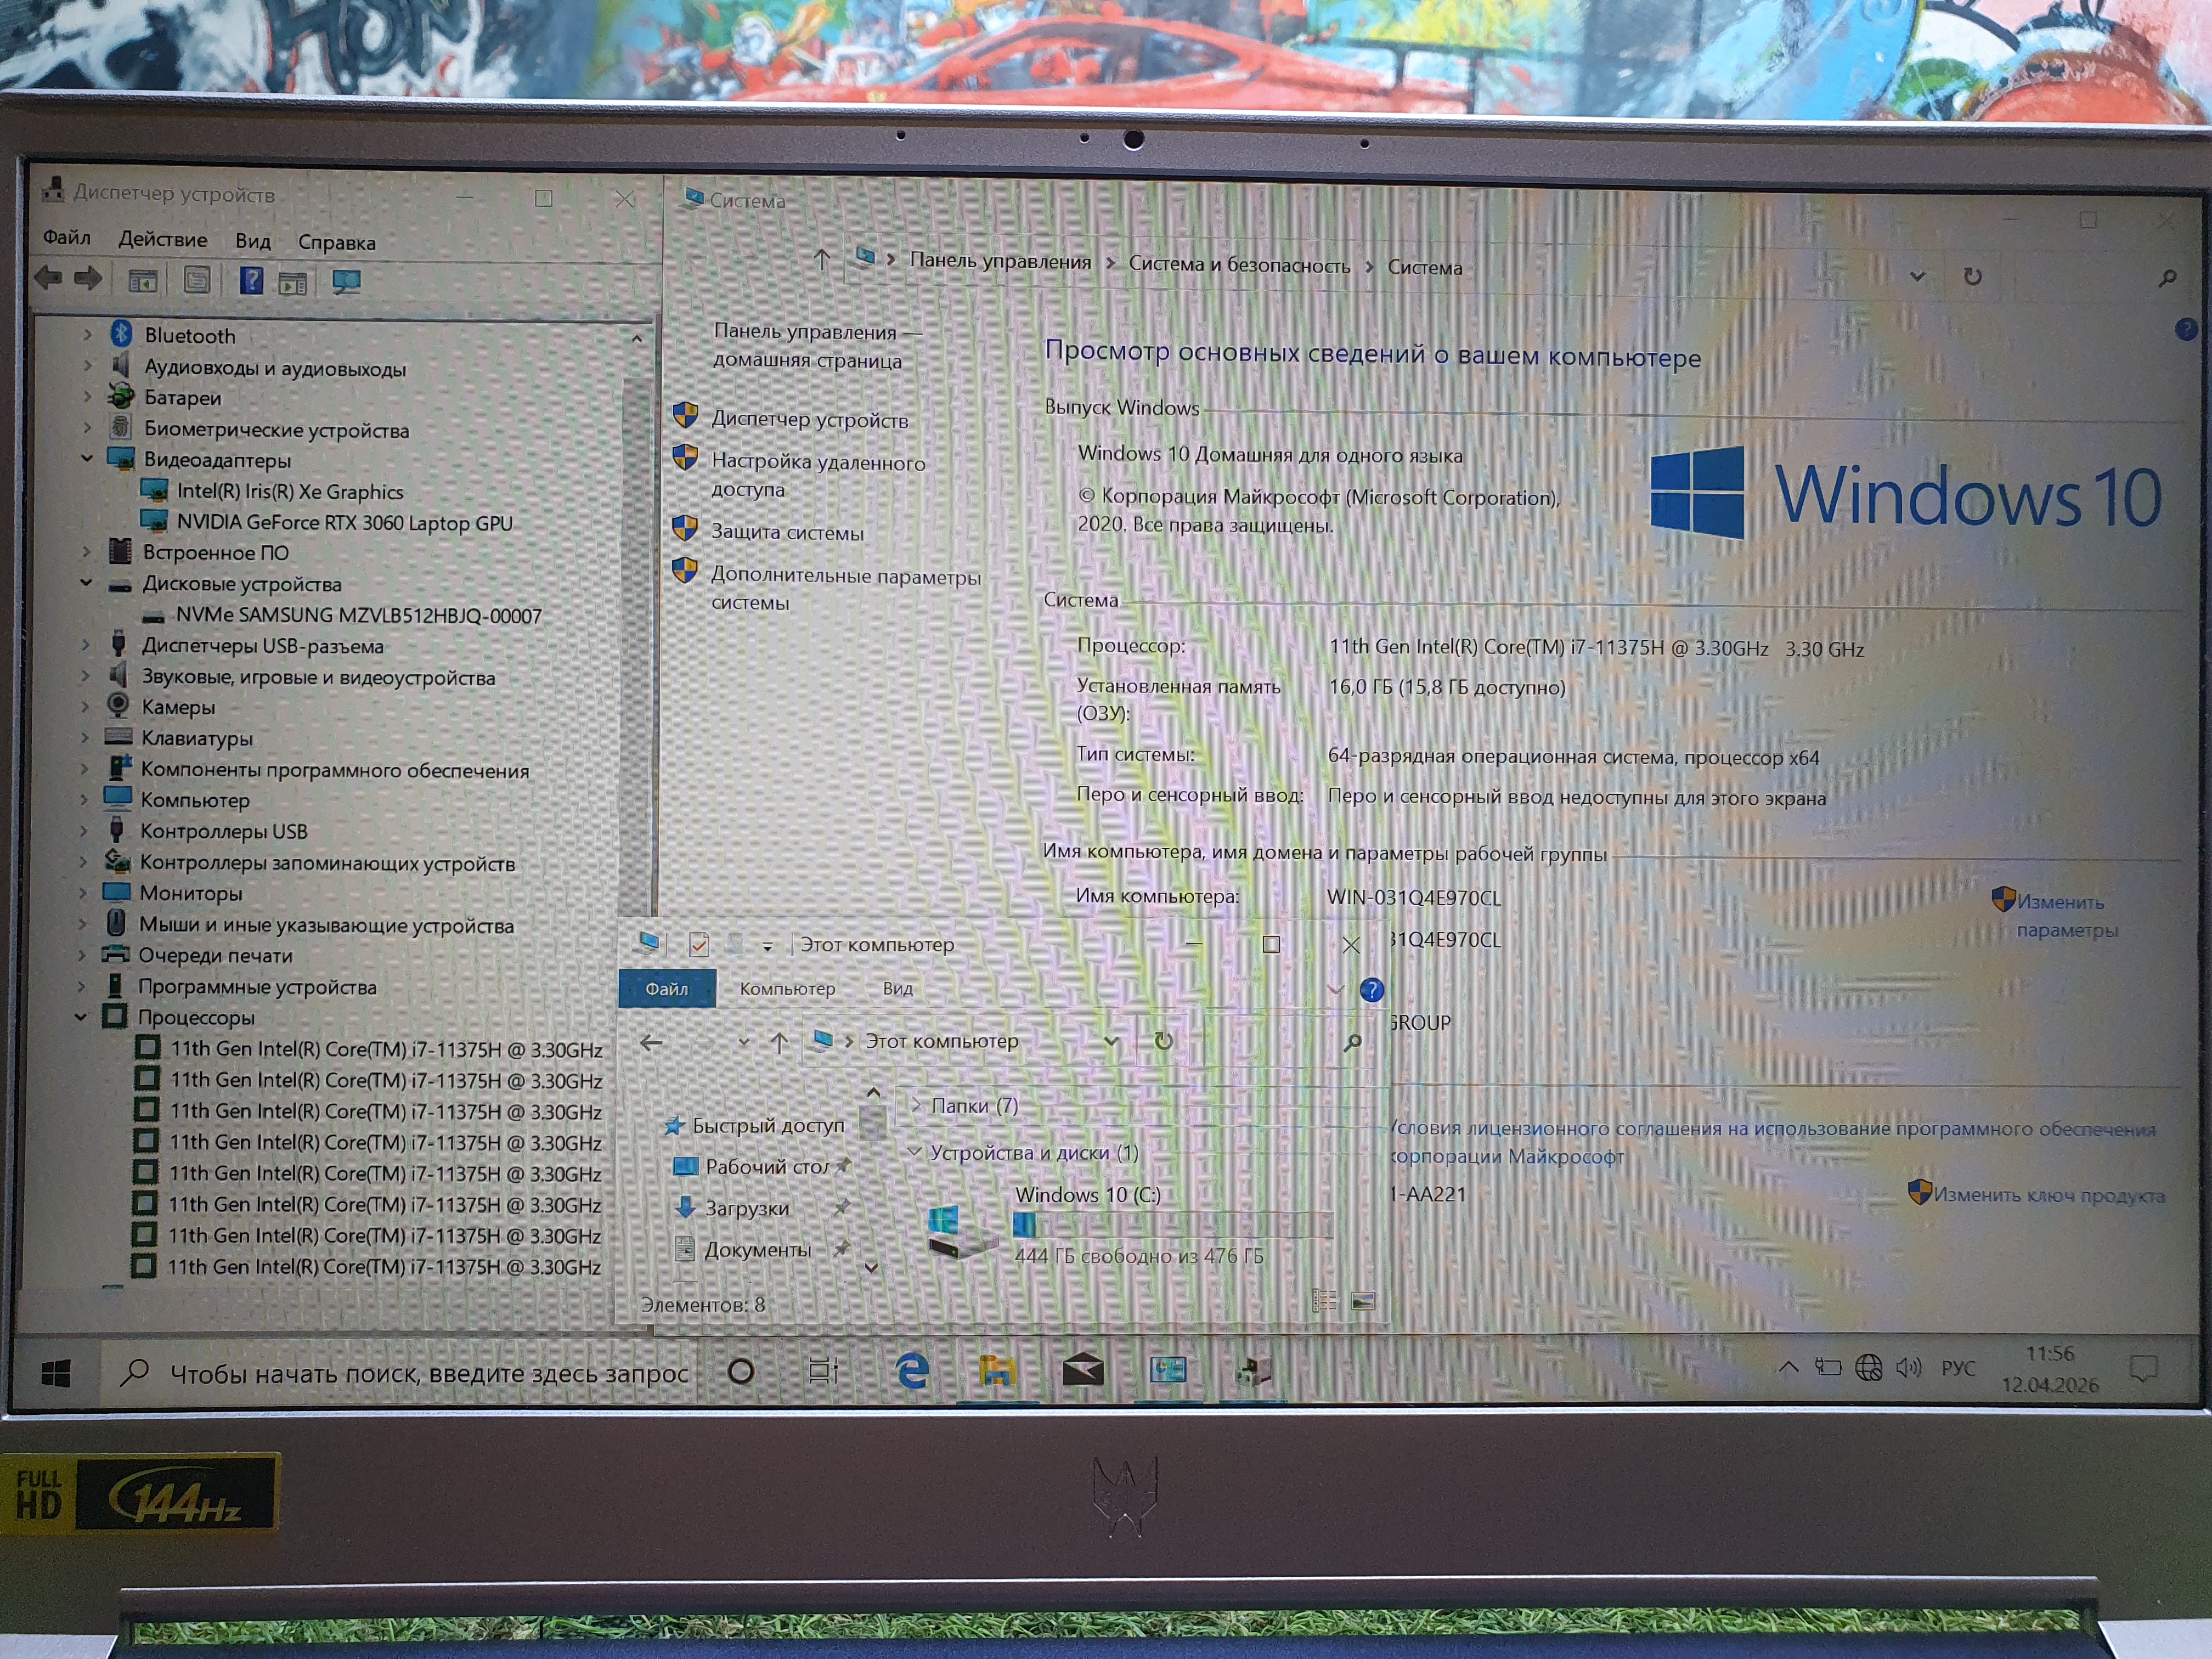Switch to details view in explorer status bar
The width and height of the screenshot is (2212, 1659).
[1324, 1300]
